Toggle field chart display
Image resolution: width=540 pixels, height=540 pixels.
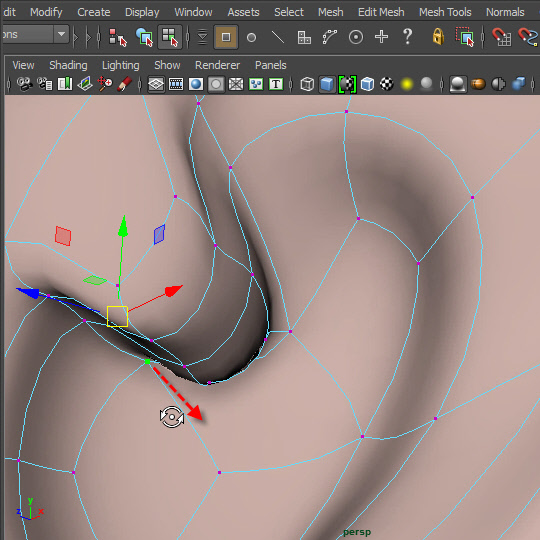coord(236,84)
